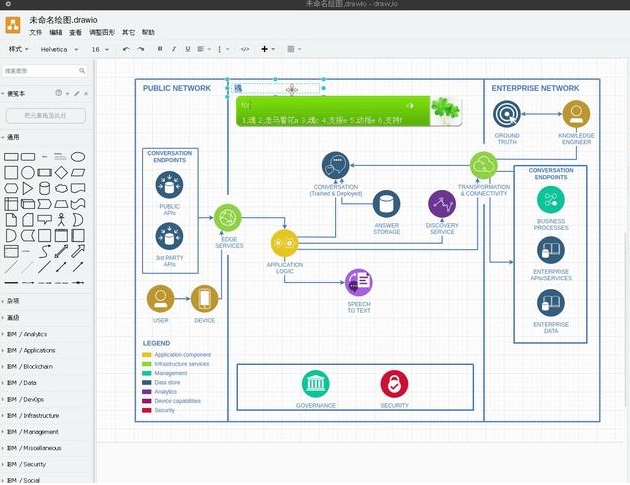Click the Speech to Text purple icon

tap(358, 282)
